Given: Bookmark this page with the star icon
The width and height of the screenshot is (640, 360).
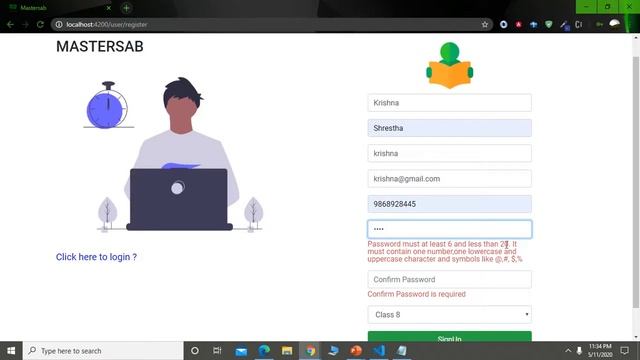Looking at the screenshot, I should click(484, 24).
